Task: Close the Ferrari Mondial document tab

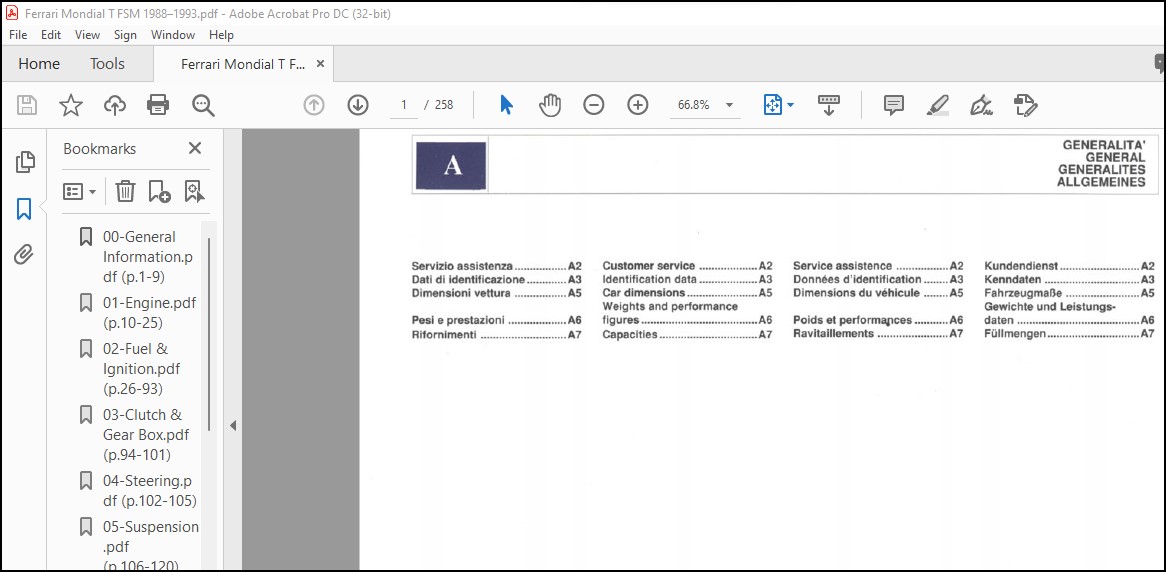Action: (x=321, y=64)
